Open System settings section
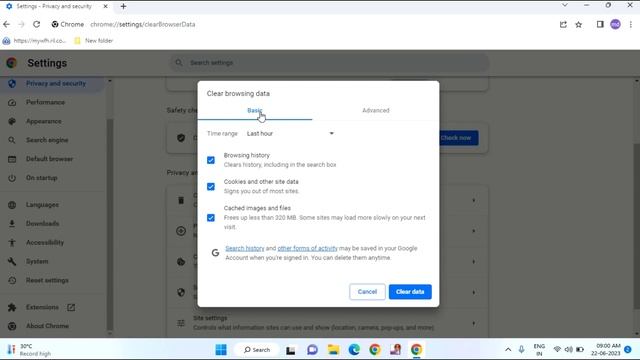 pyautogui.click(x=37, y=261)
